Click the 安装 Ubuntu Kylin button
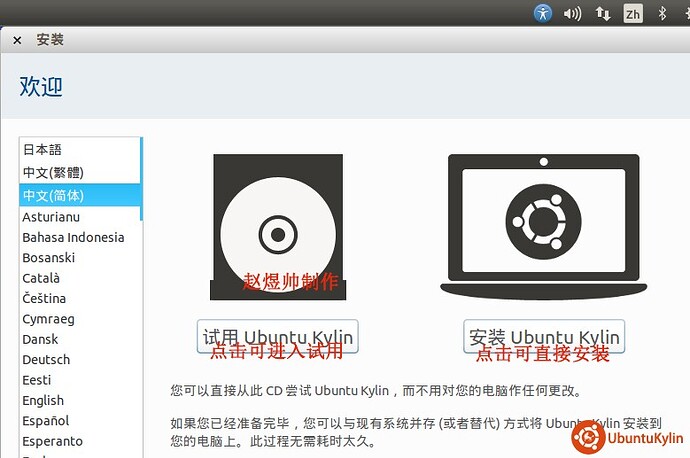The image size is (690, 458). point(544,337)
